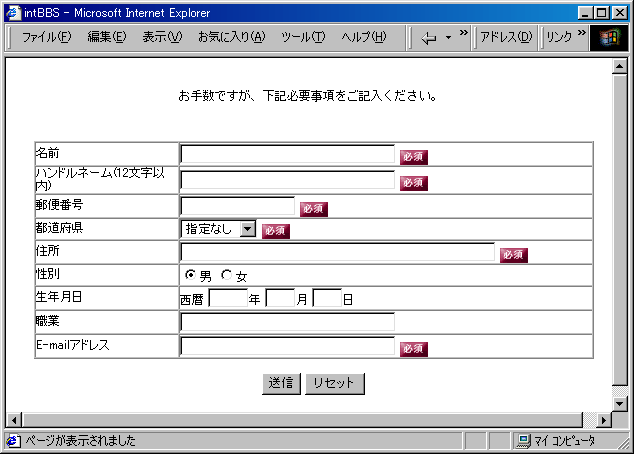Click the リセット button
Image resolution: width=634 pixels, height=454 pixels.
click(335, 384)
